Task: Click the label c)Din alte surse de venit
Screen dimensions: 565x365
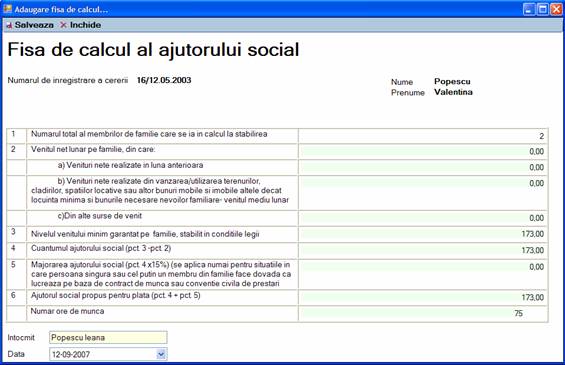Action: coord(100,216)
